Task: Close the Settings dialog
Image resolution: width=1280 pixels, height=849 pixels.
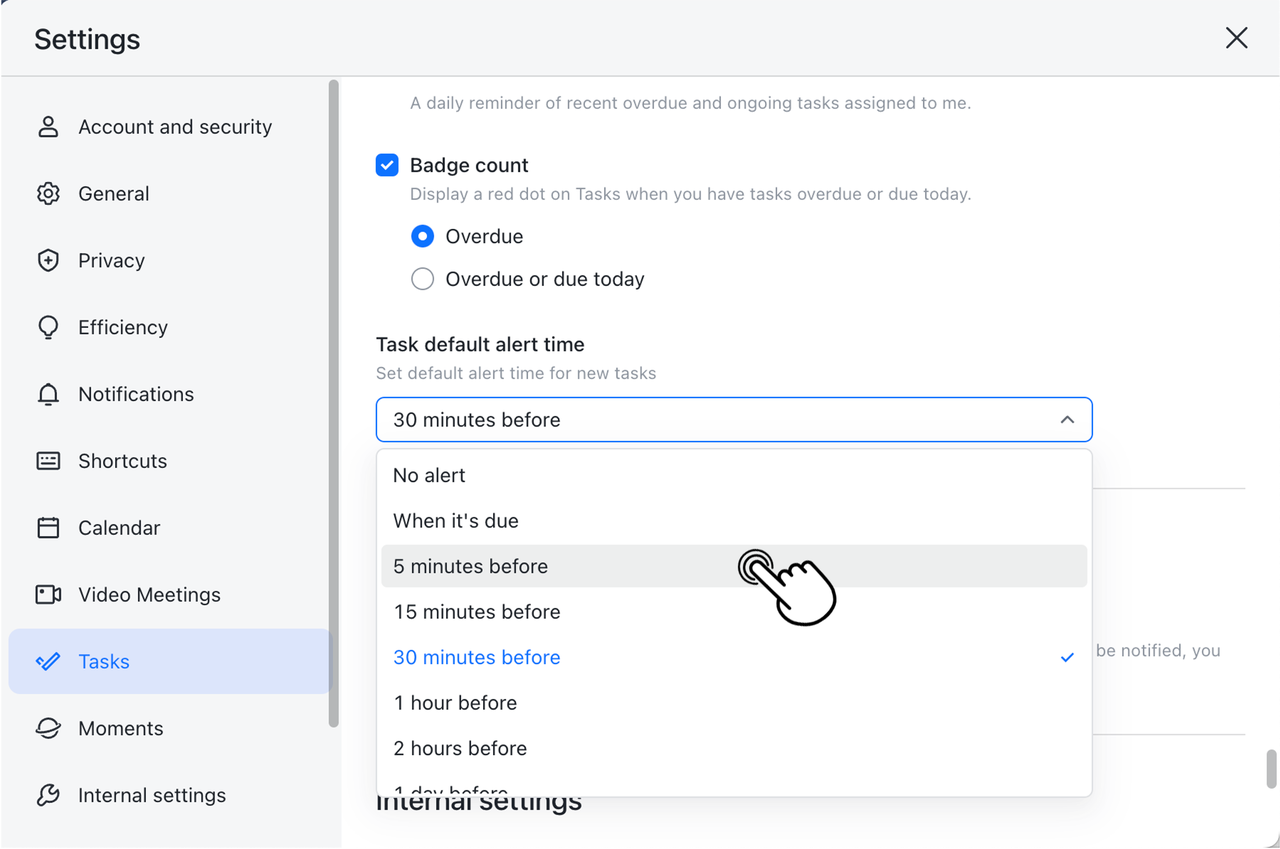Action: click(x=1237, y=38)
